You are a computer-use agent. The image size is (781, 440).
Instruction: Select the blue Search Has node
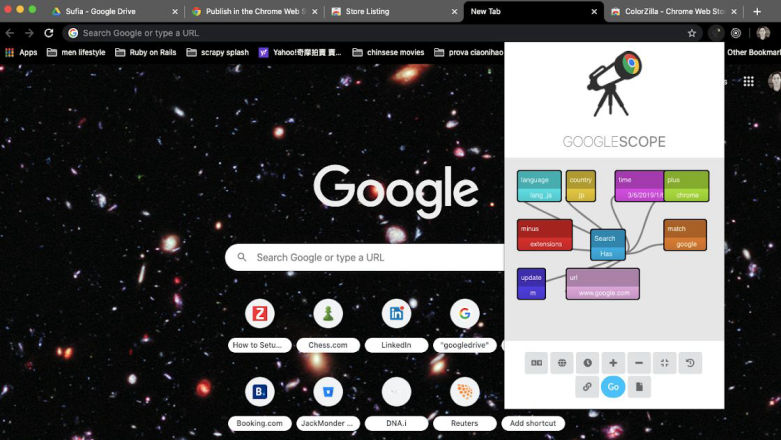tap(608, 244)
